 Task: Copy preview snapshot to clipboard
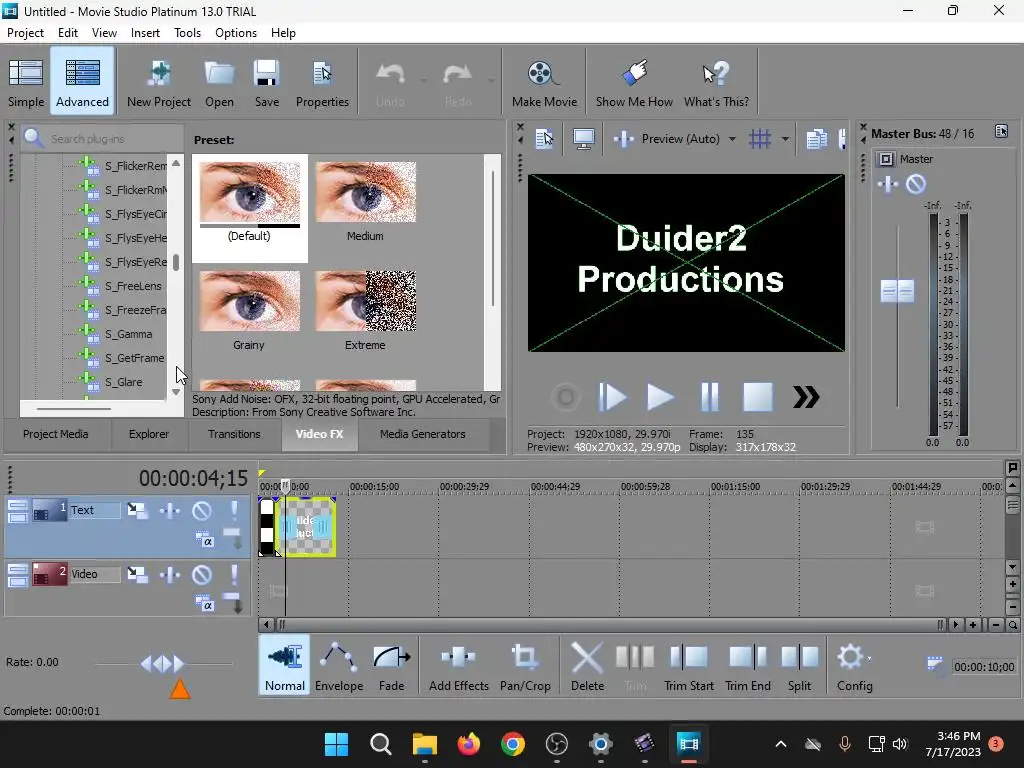tap(816, 138)
